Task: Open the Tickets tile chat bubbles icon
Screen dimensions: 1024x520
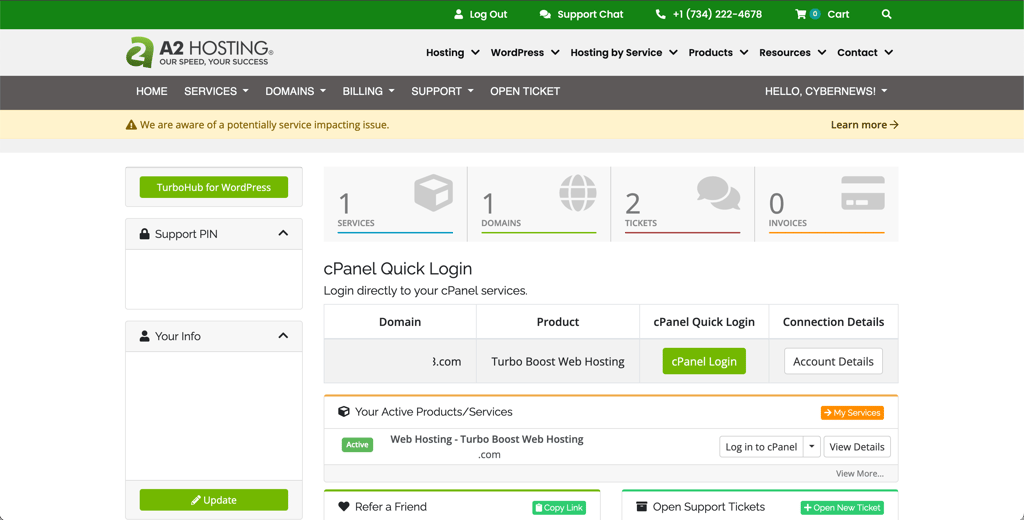Action: (718, 193)
